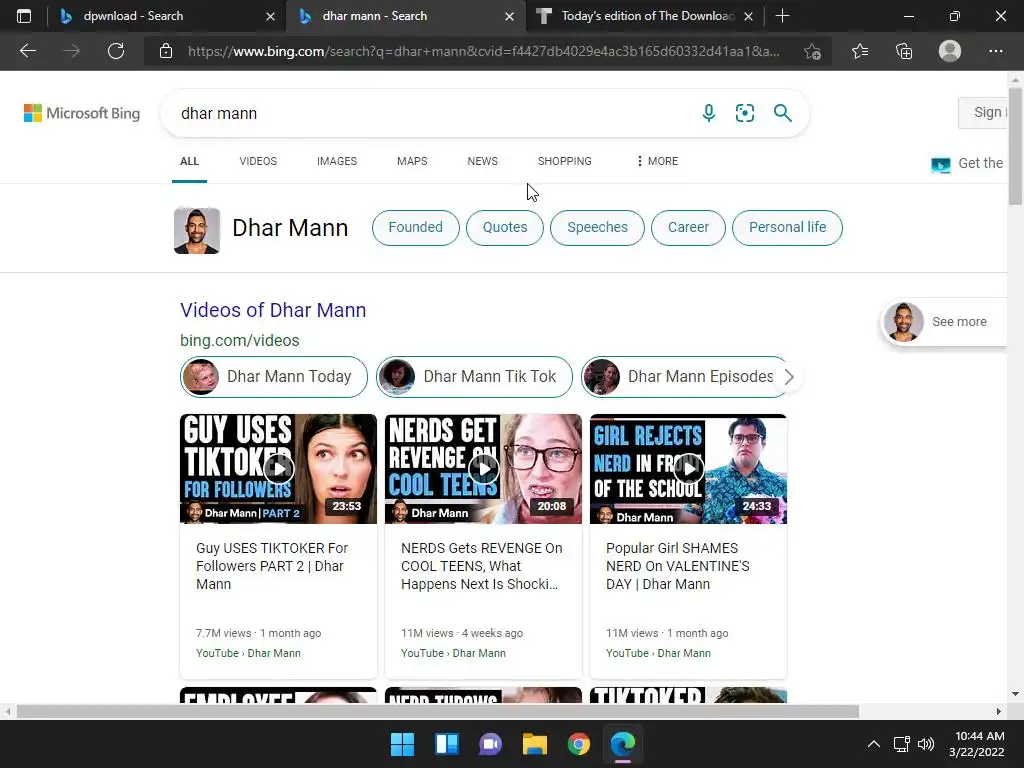1024x768 pixels.
Task: Play Nerds Get Revenge video thumbnail
Action: click(x=483, y=469)
